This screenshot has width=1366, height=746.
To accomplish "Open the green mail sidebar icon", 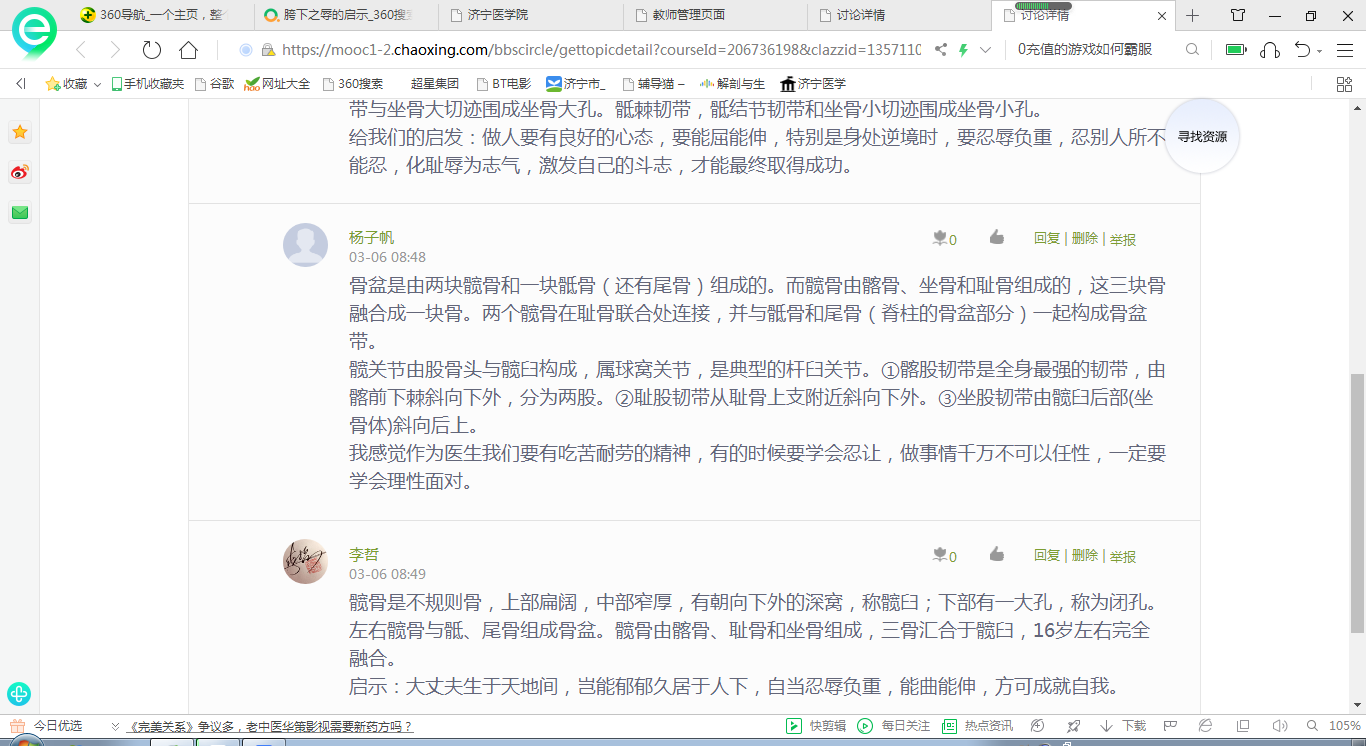I will coord(19,212).
